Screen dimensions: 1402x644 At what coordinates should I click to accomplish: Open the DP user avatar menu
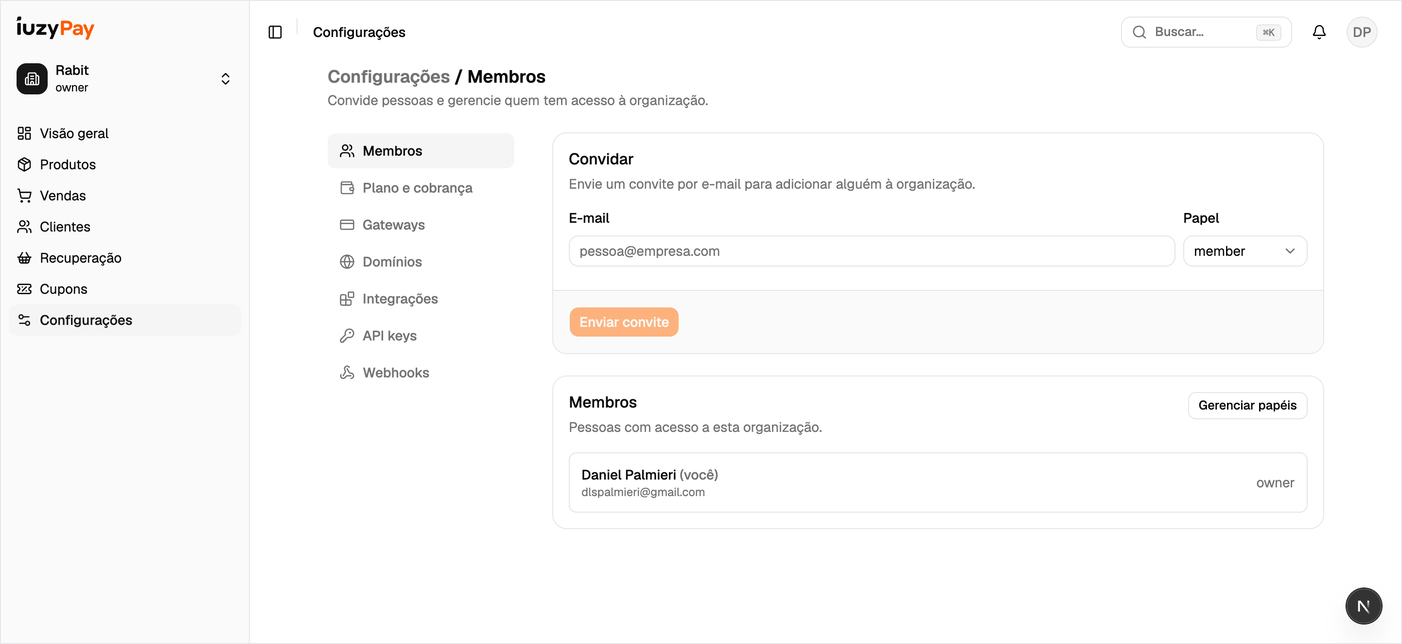(x=1361, y=32)
